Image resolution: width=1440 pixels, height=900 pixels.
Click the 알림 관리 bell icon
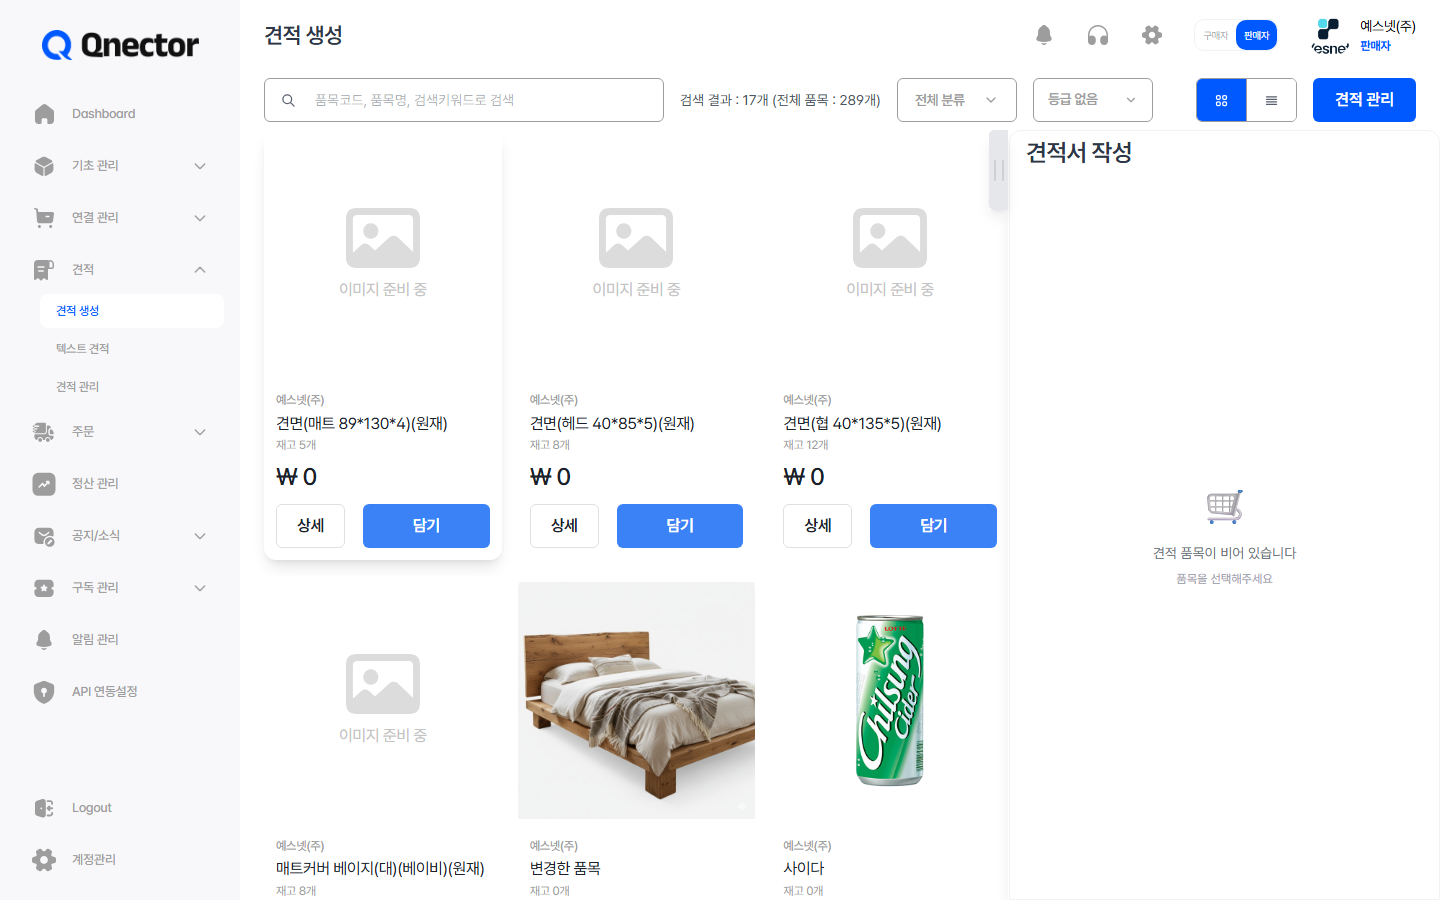44,640
